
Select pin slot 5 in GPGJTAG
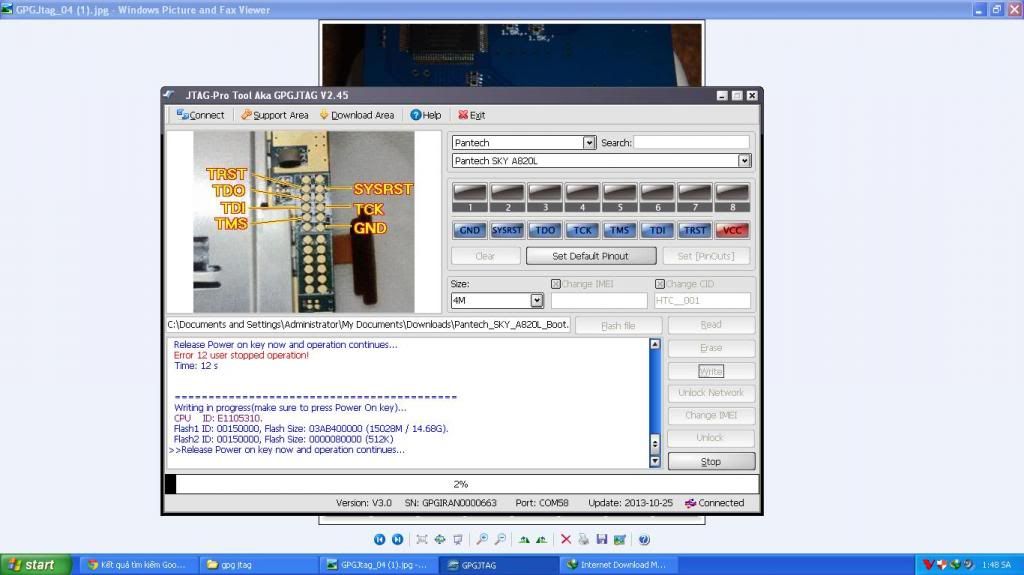620,197
